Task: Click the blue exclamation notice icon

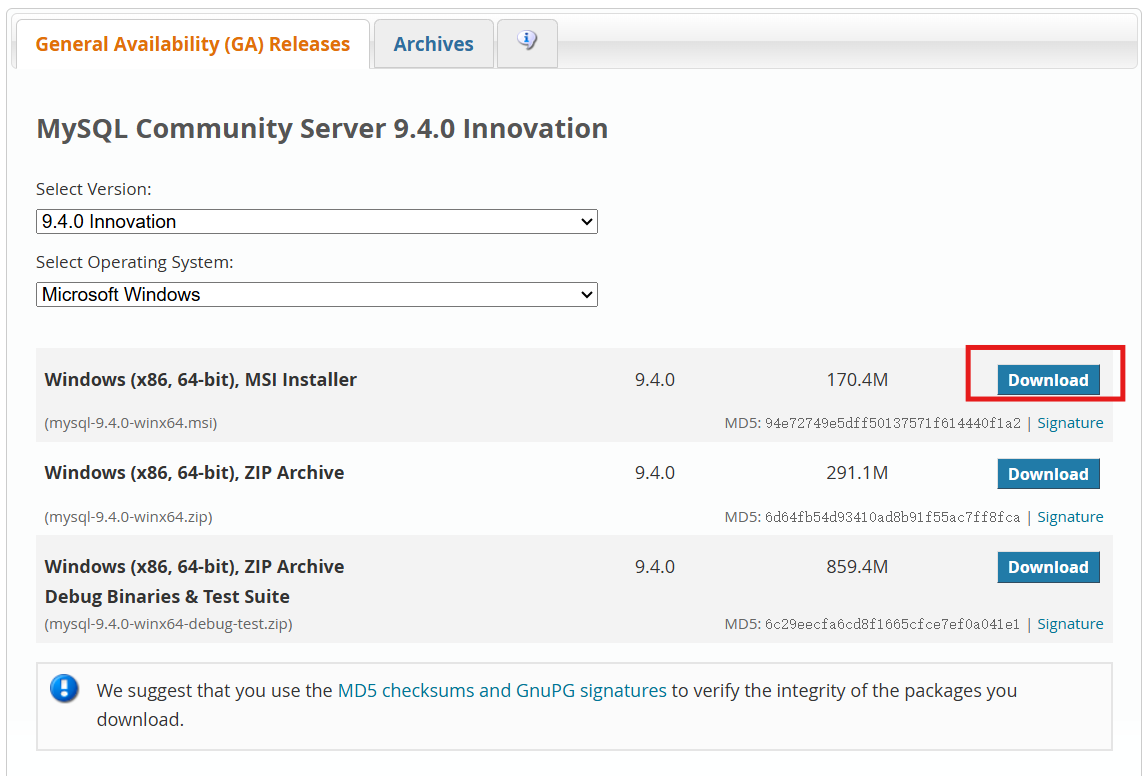Action: 64,689
